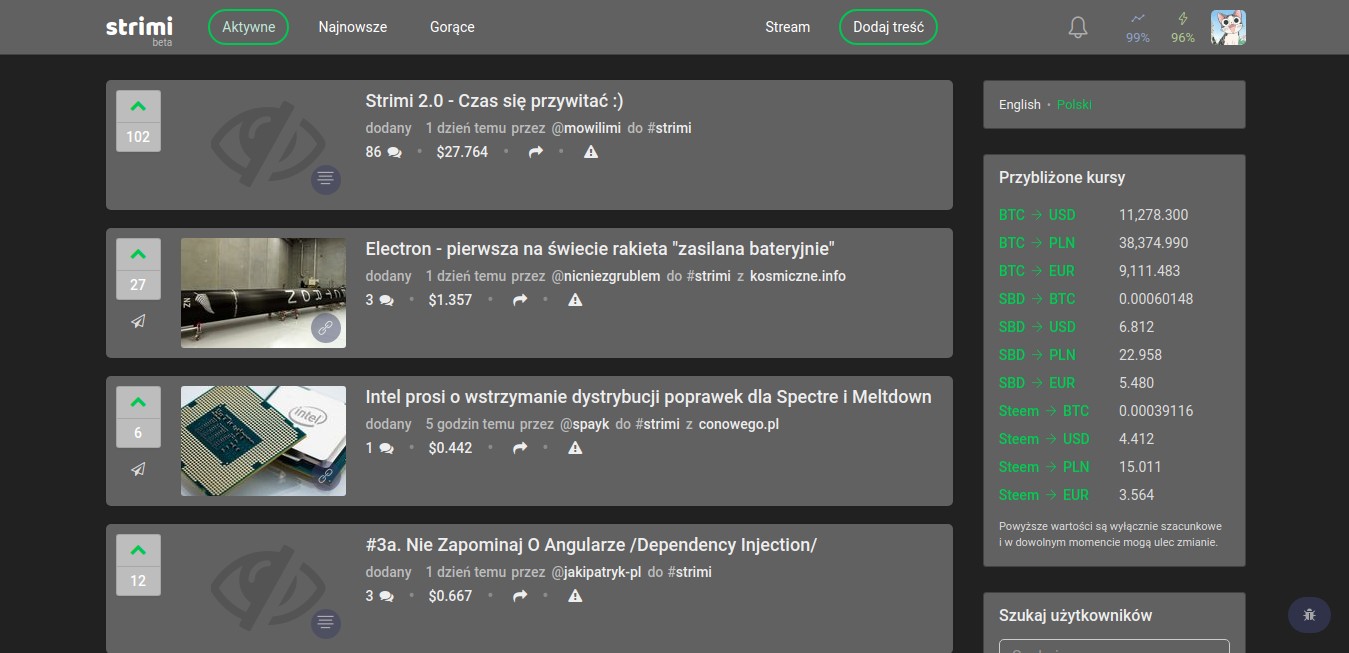
Task: Open #strimi tag on Intel post
Action: (657, 424)
